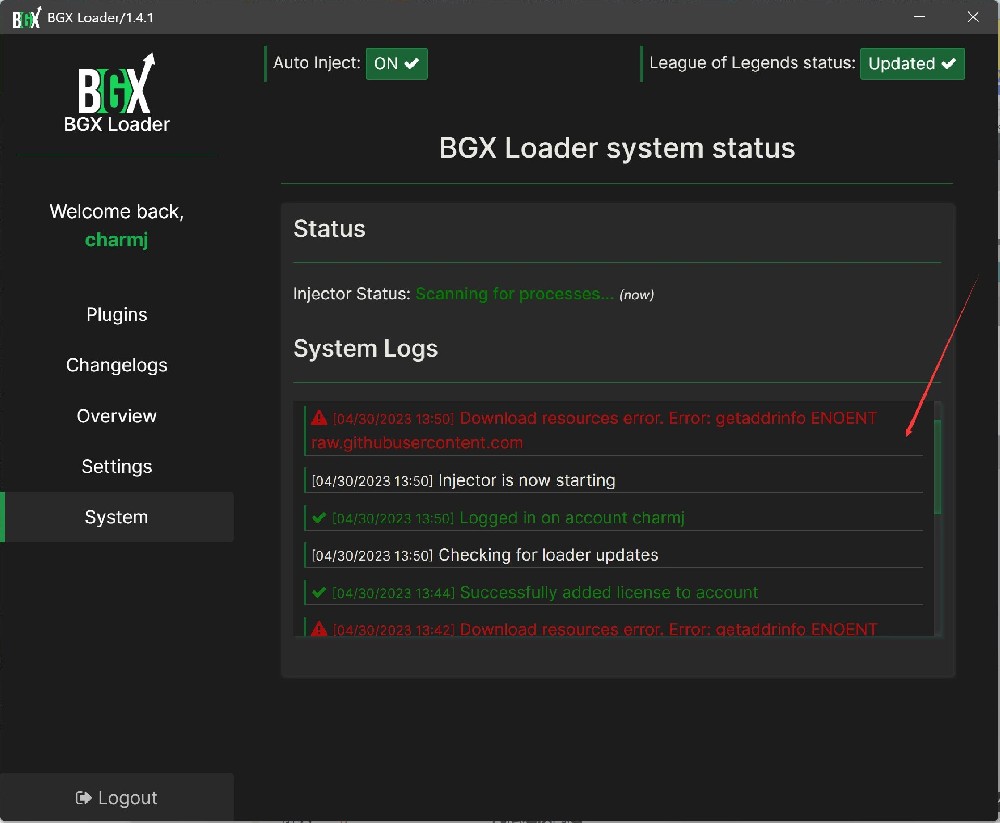
Task: Click the 'Welcome back,' greeting text
Action: pos(117,212)
